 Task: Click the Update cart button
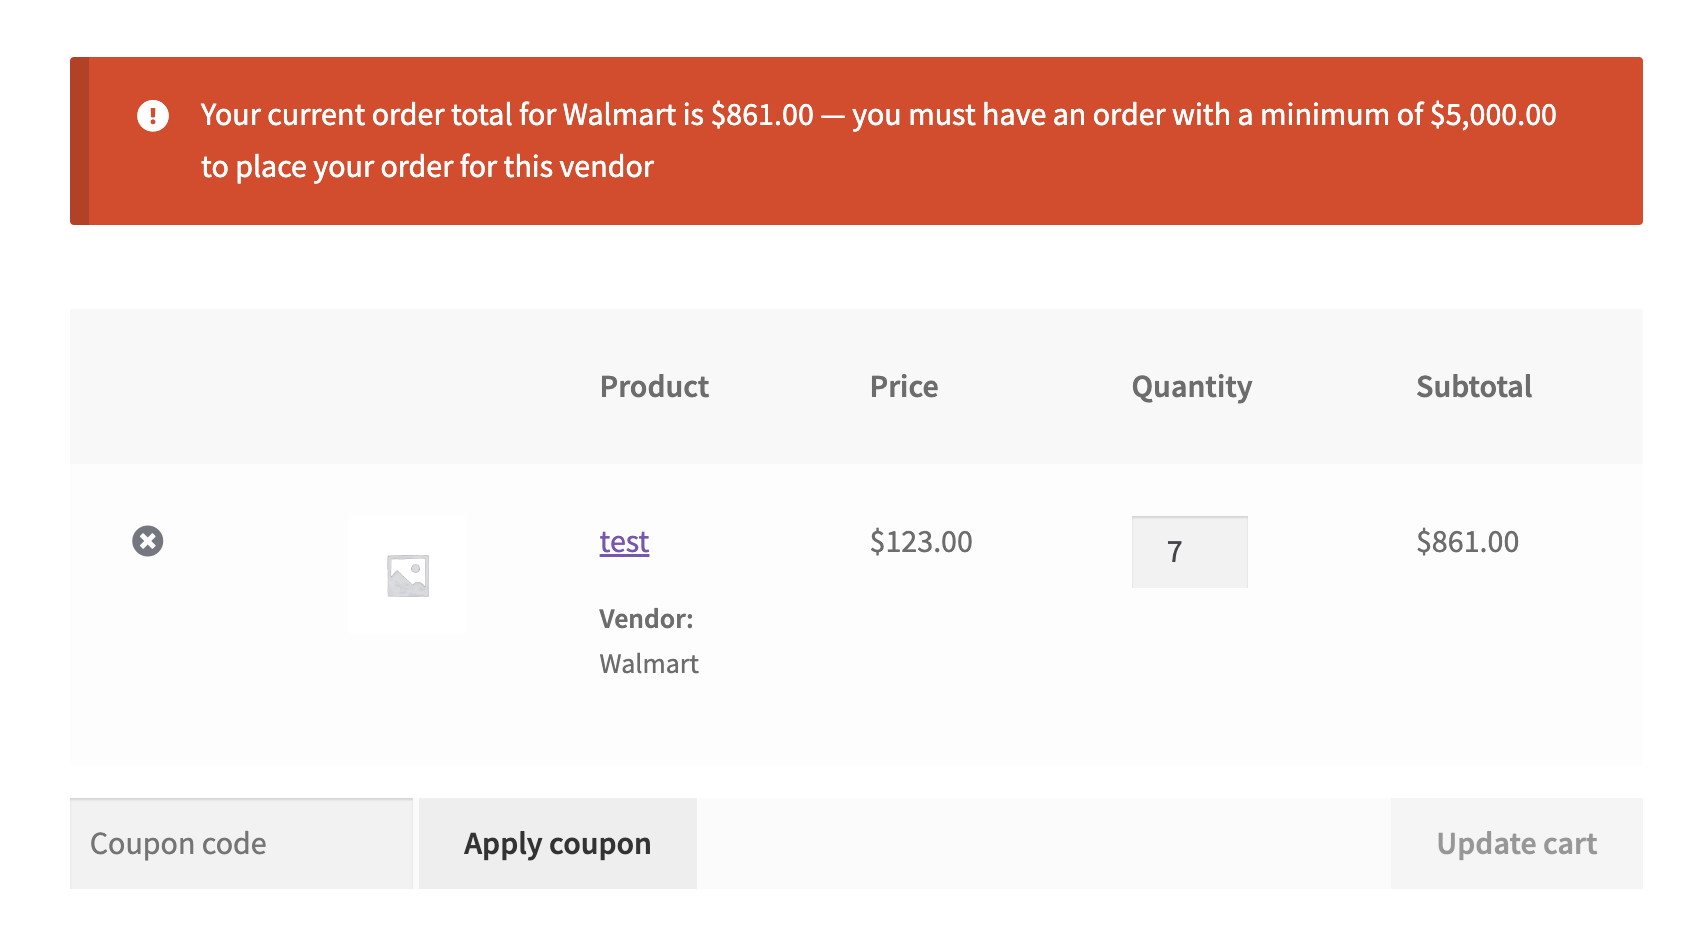tap(1516, 843)
